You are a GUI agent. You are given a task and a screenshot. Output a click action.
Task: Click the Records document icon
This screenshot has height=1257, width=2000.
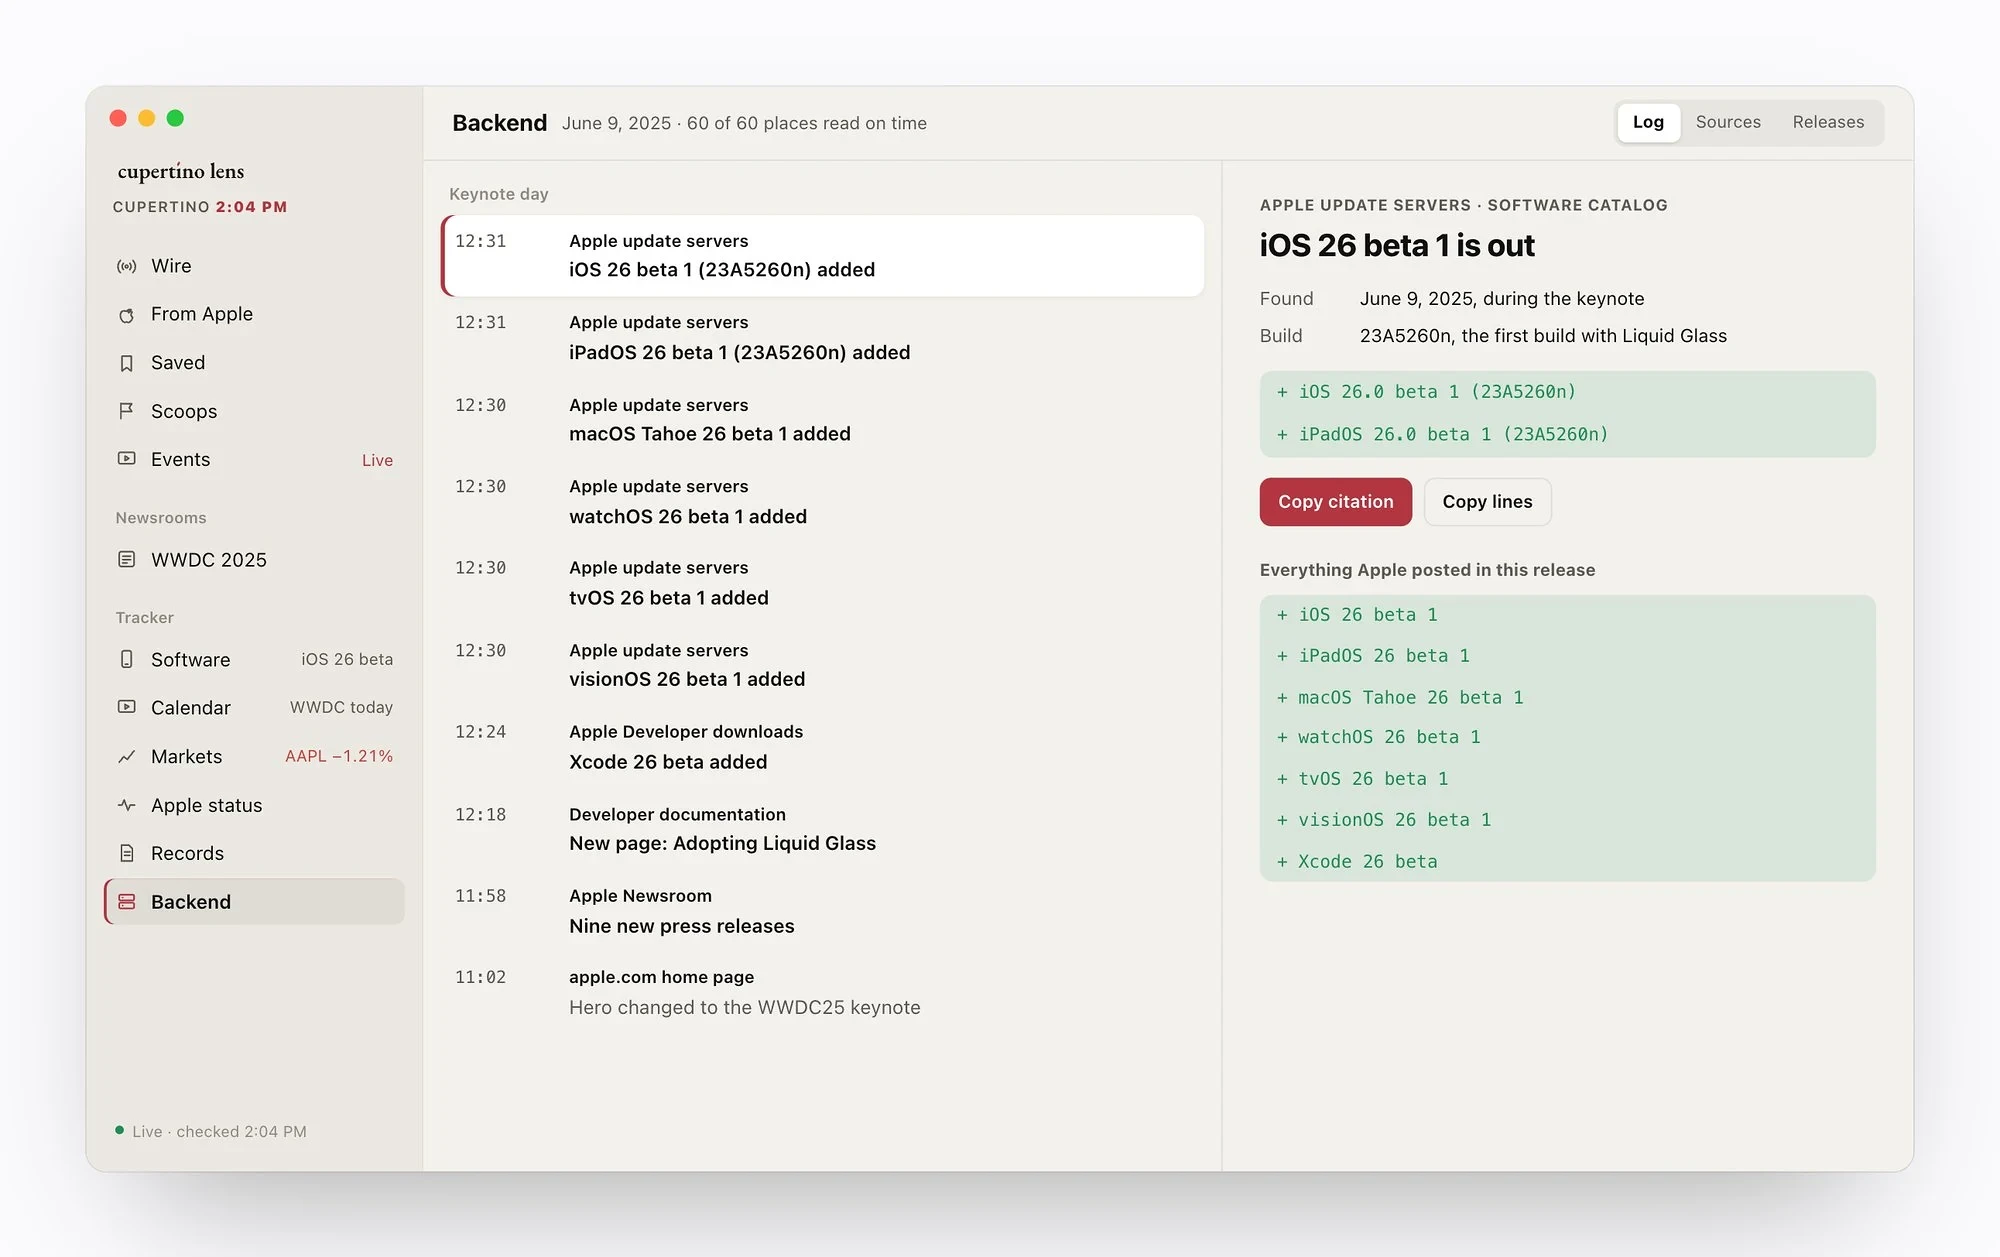126,854
